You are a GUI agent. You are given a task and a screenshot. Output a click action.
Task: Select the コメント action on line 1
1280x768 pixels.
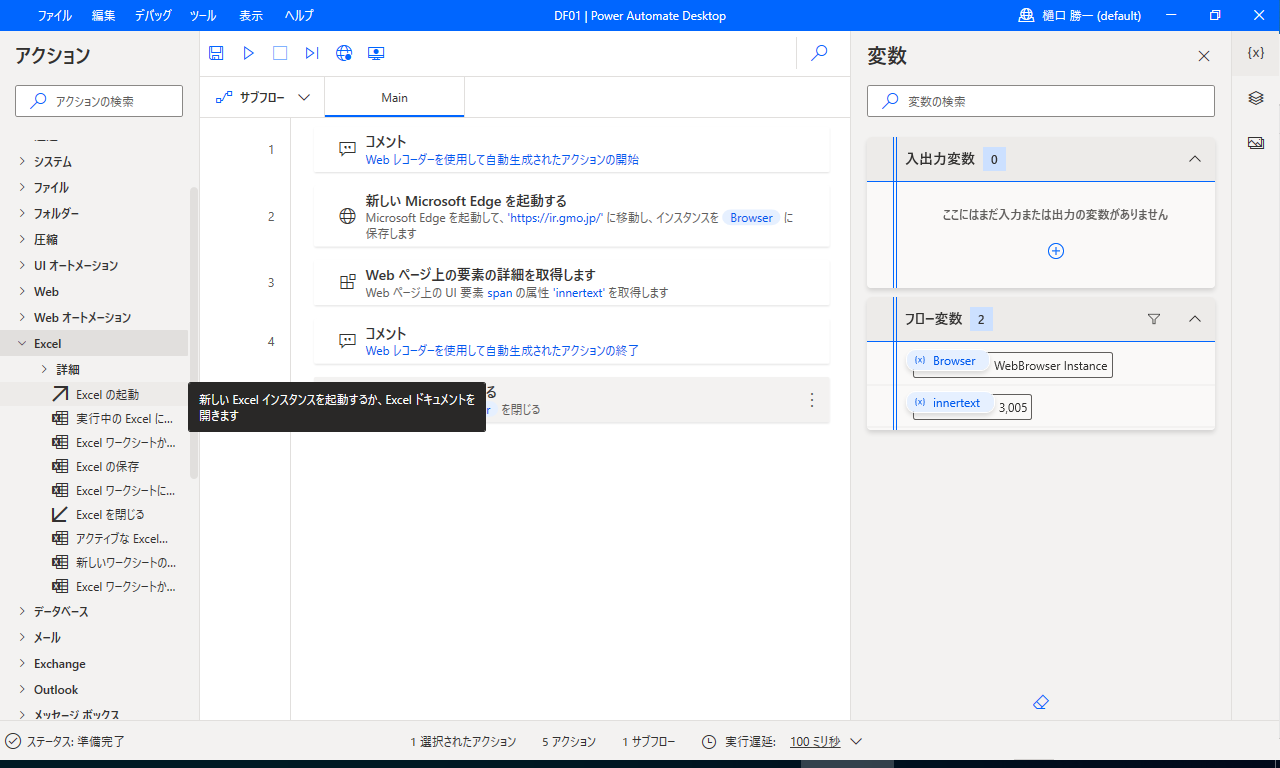[572, 149]
